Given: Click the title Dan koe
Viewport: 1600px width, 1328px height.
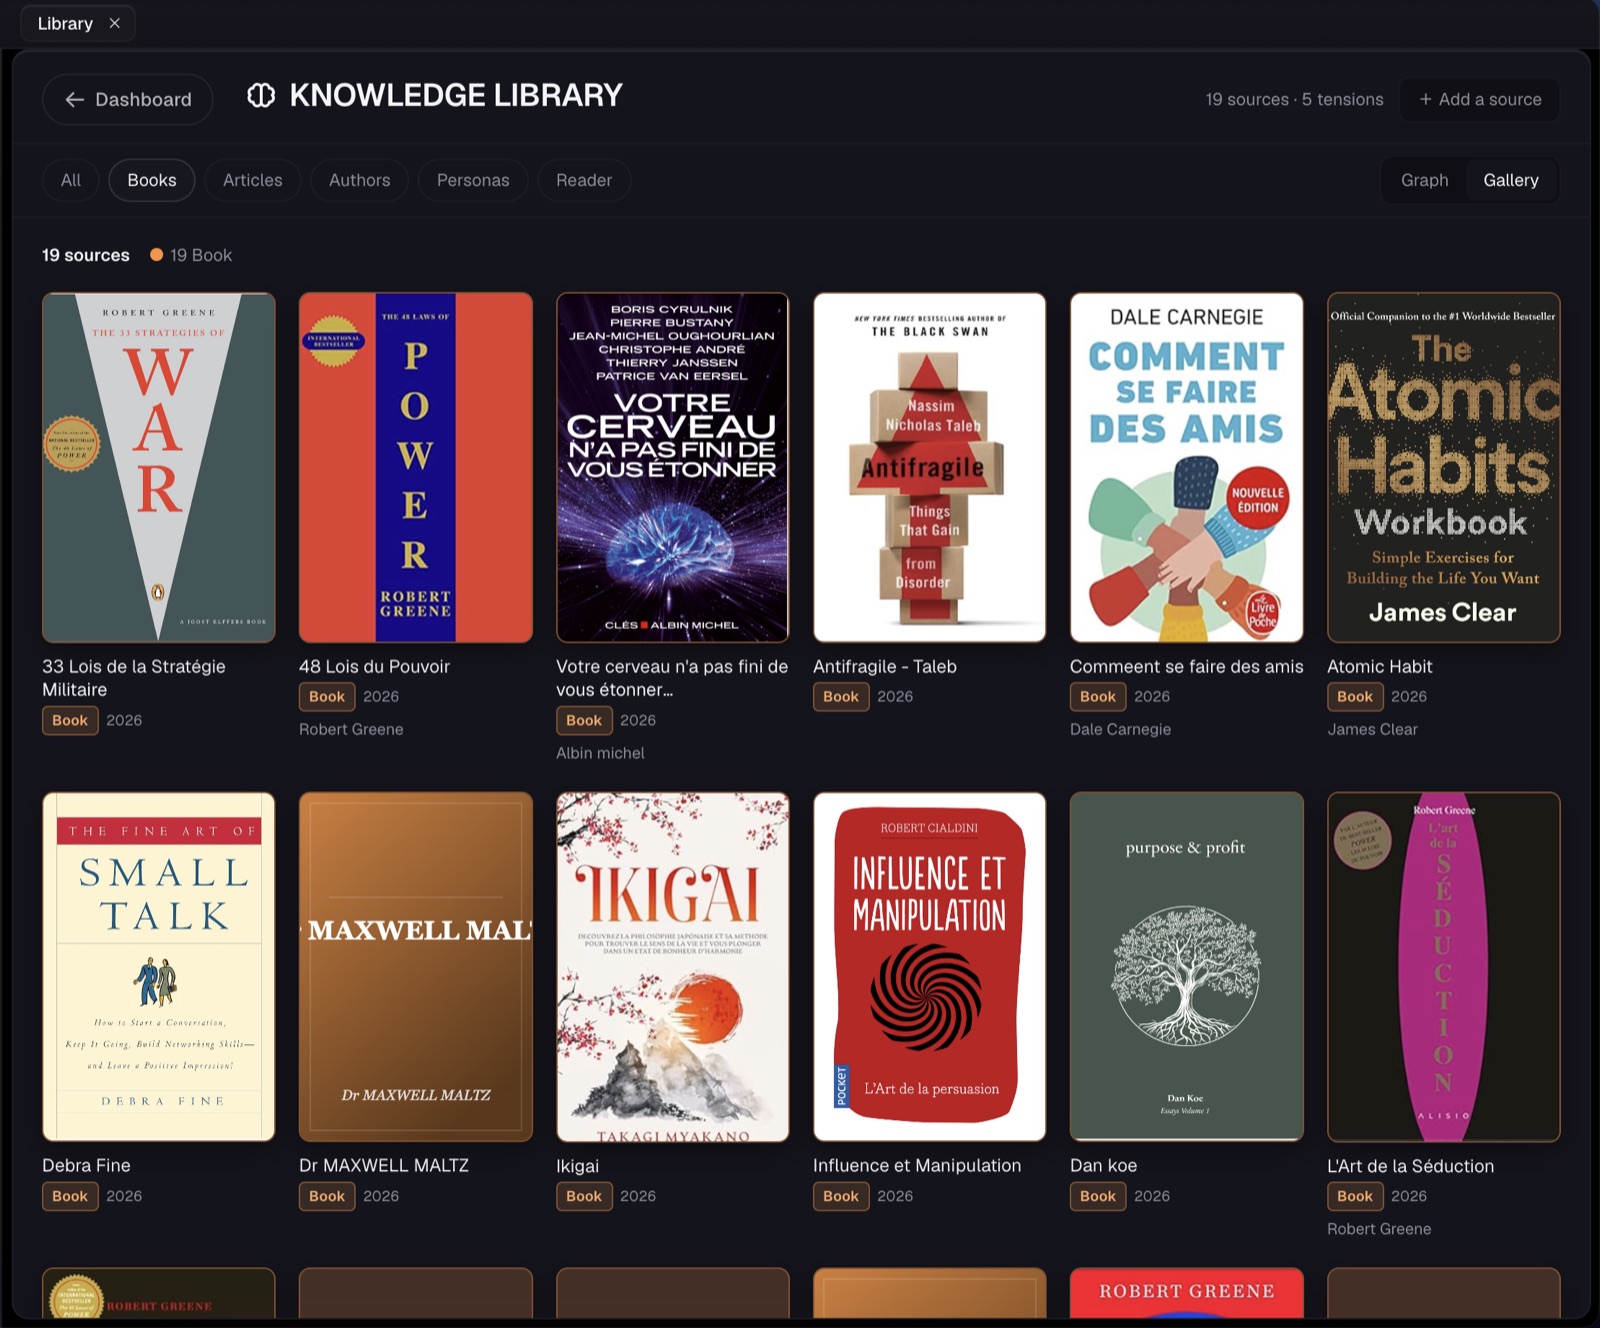Looking at the screenshot, I should [1103, 1165].
